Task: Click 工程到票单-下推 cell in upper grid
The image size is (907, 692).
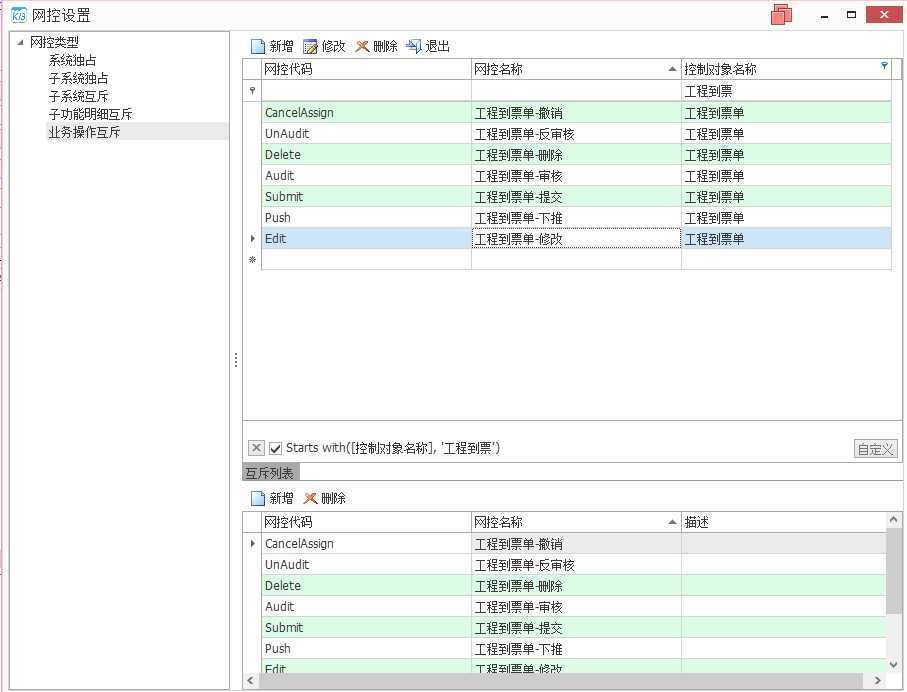Action: tap(576, 218)
